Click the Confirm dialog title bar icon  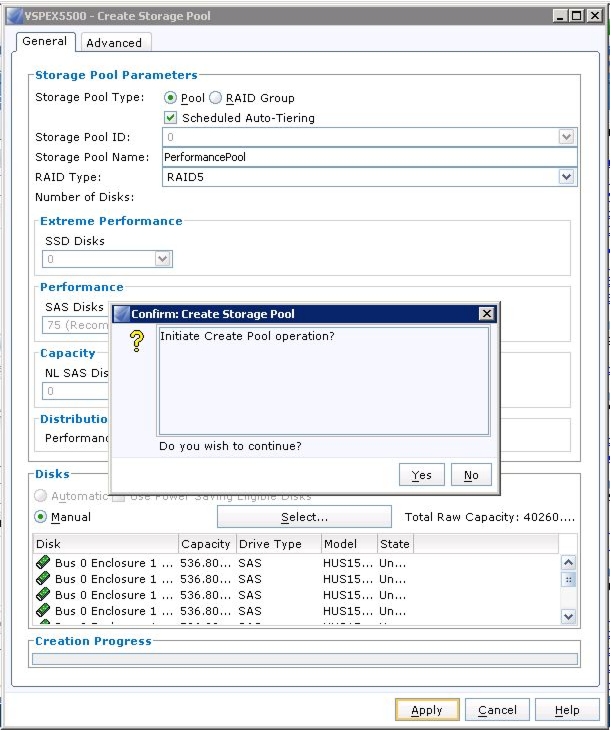(x=121, y=314)
